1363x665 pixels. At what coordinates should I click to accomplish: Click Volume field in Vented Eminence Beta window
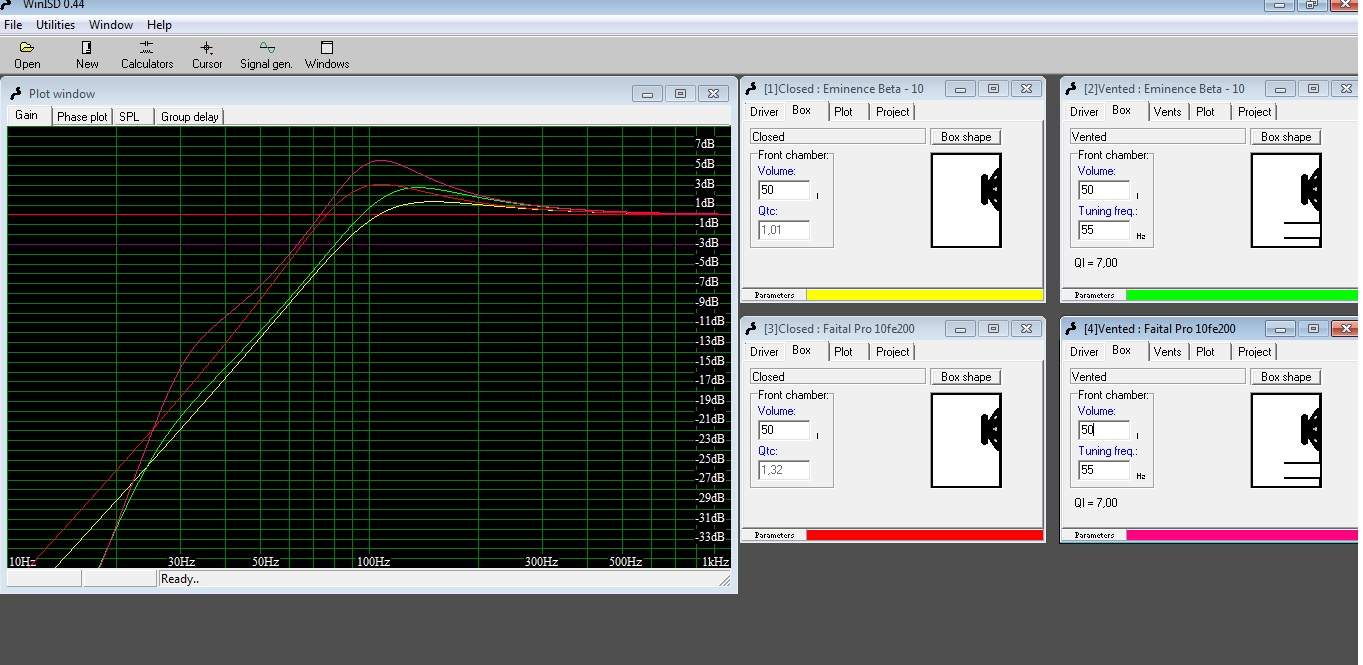tap(1104, 190)
